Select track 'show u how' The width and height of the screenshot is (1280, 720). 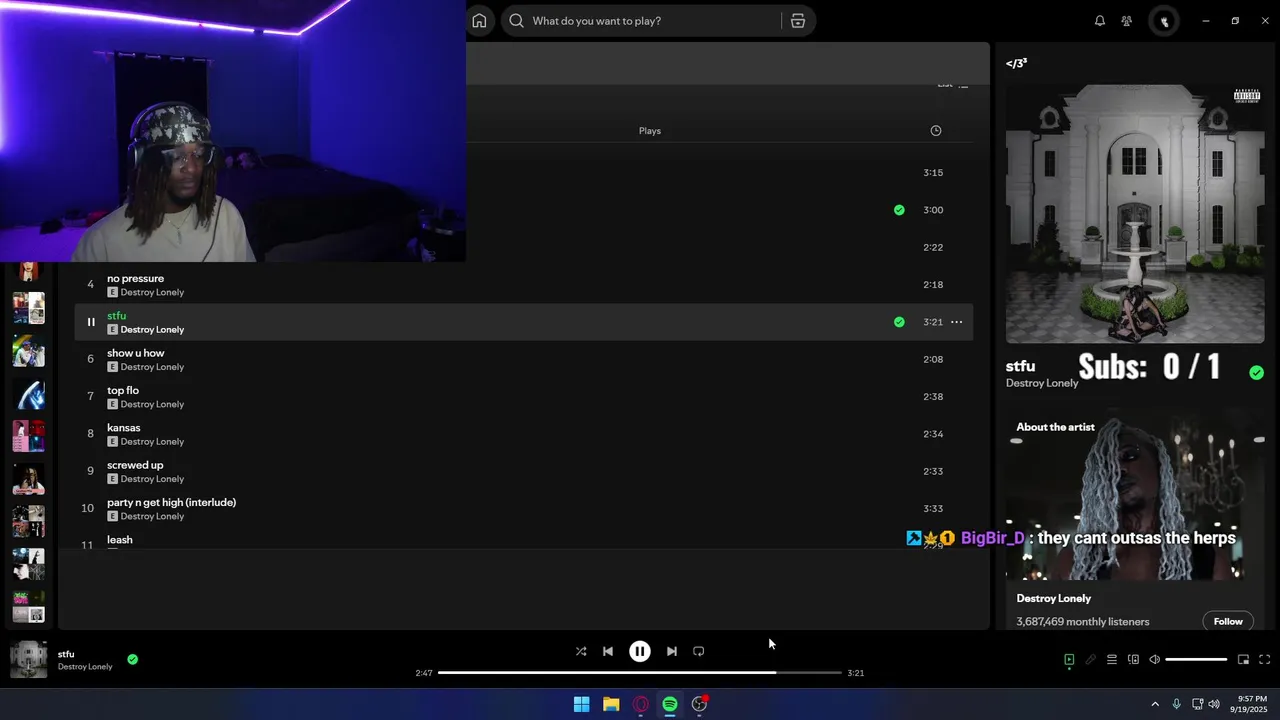coord(136,353)
